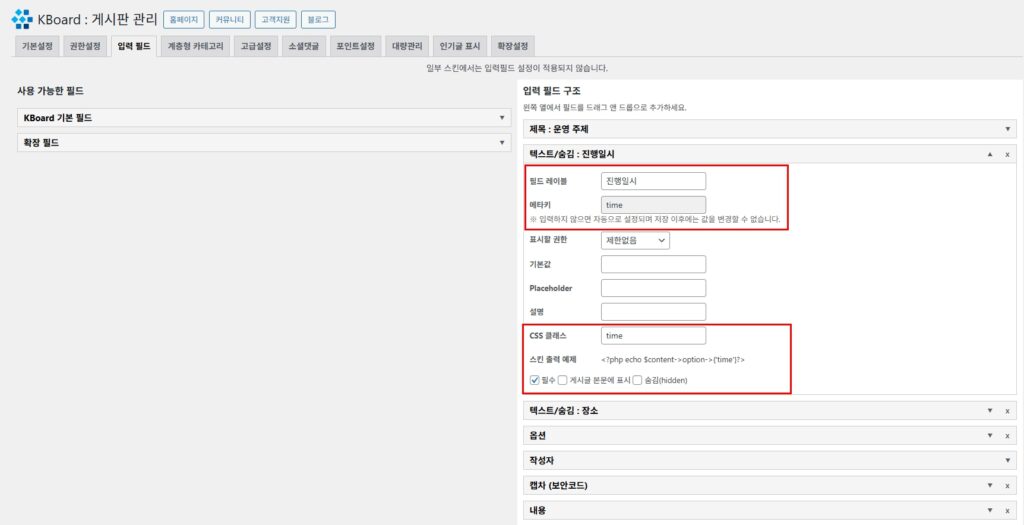Switch to the 기본설정 tab

pyautogui.click(x=36, y=46)
